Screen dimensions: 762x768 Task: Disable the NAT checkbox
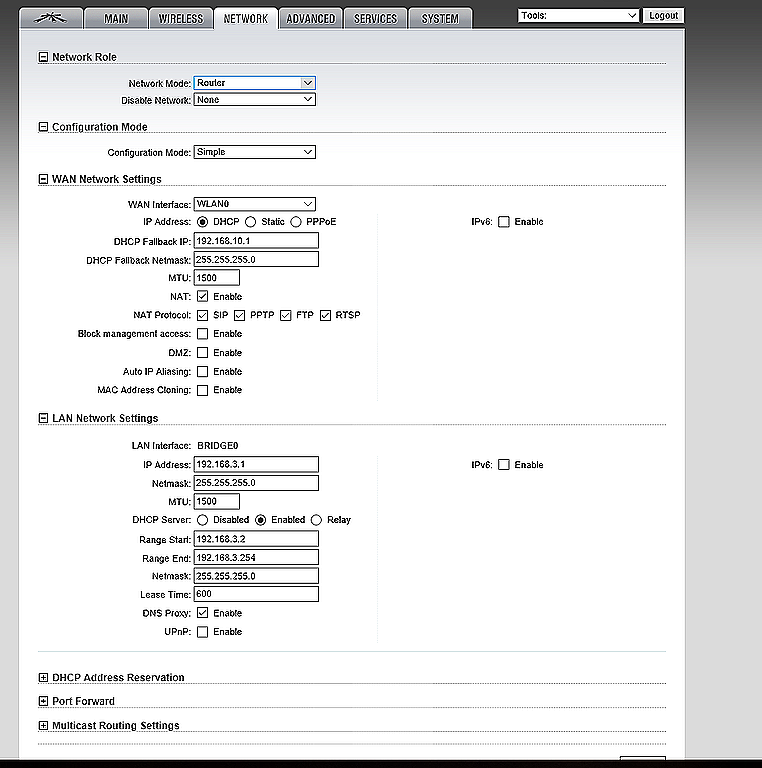point(203,297)
